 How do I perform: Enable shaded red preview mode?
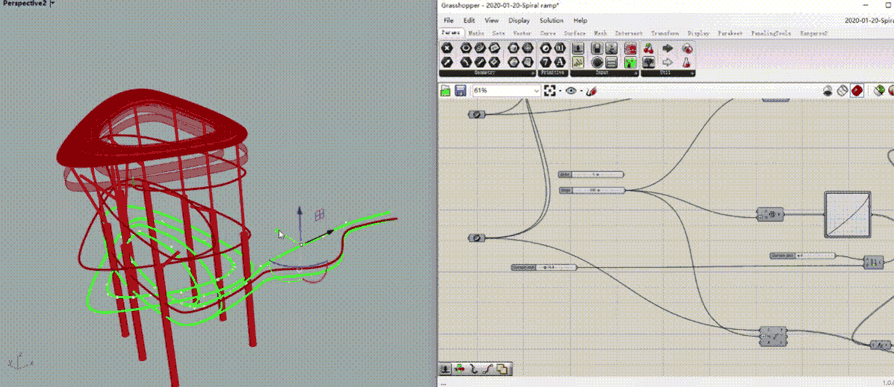(856, 91)
